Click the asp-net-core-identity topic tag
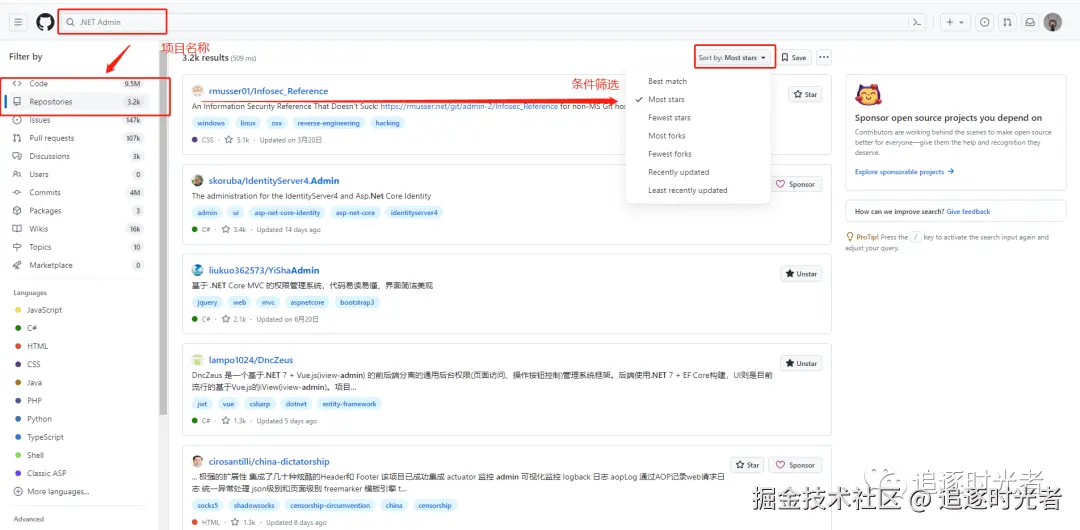 click(x=287, y=212)
